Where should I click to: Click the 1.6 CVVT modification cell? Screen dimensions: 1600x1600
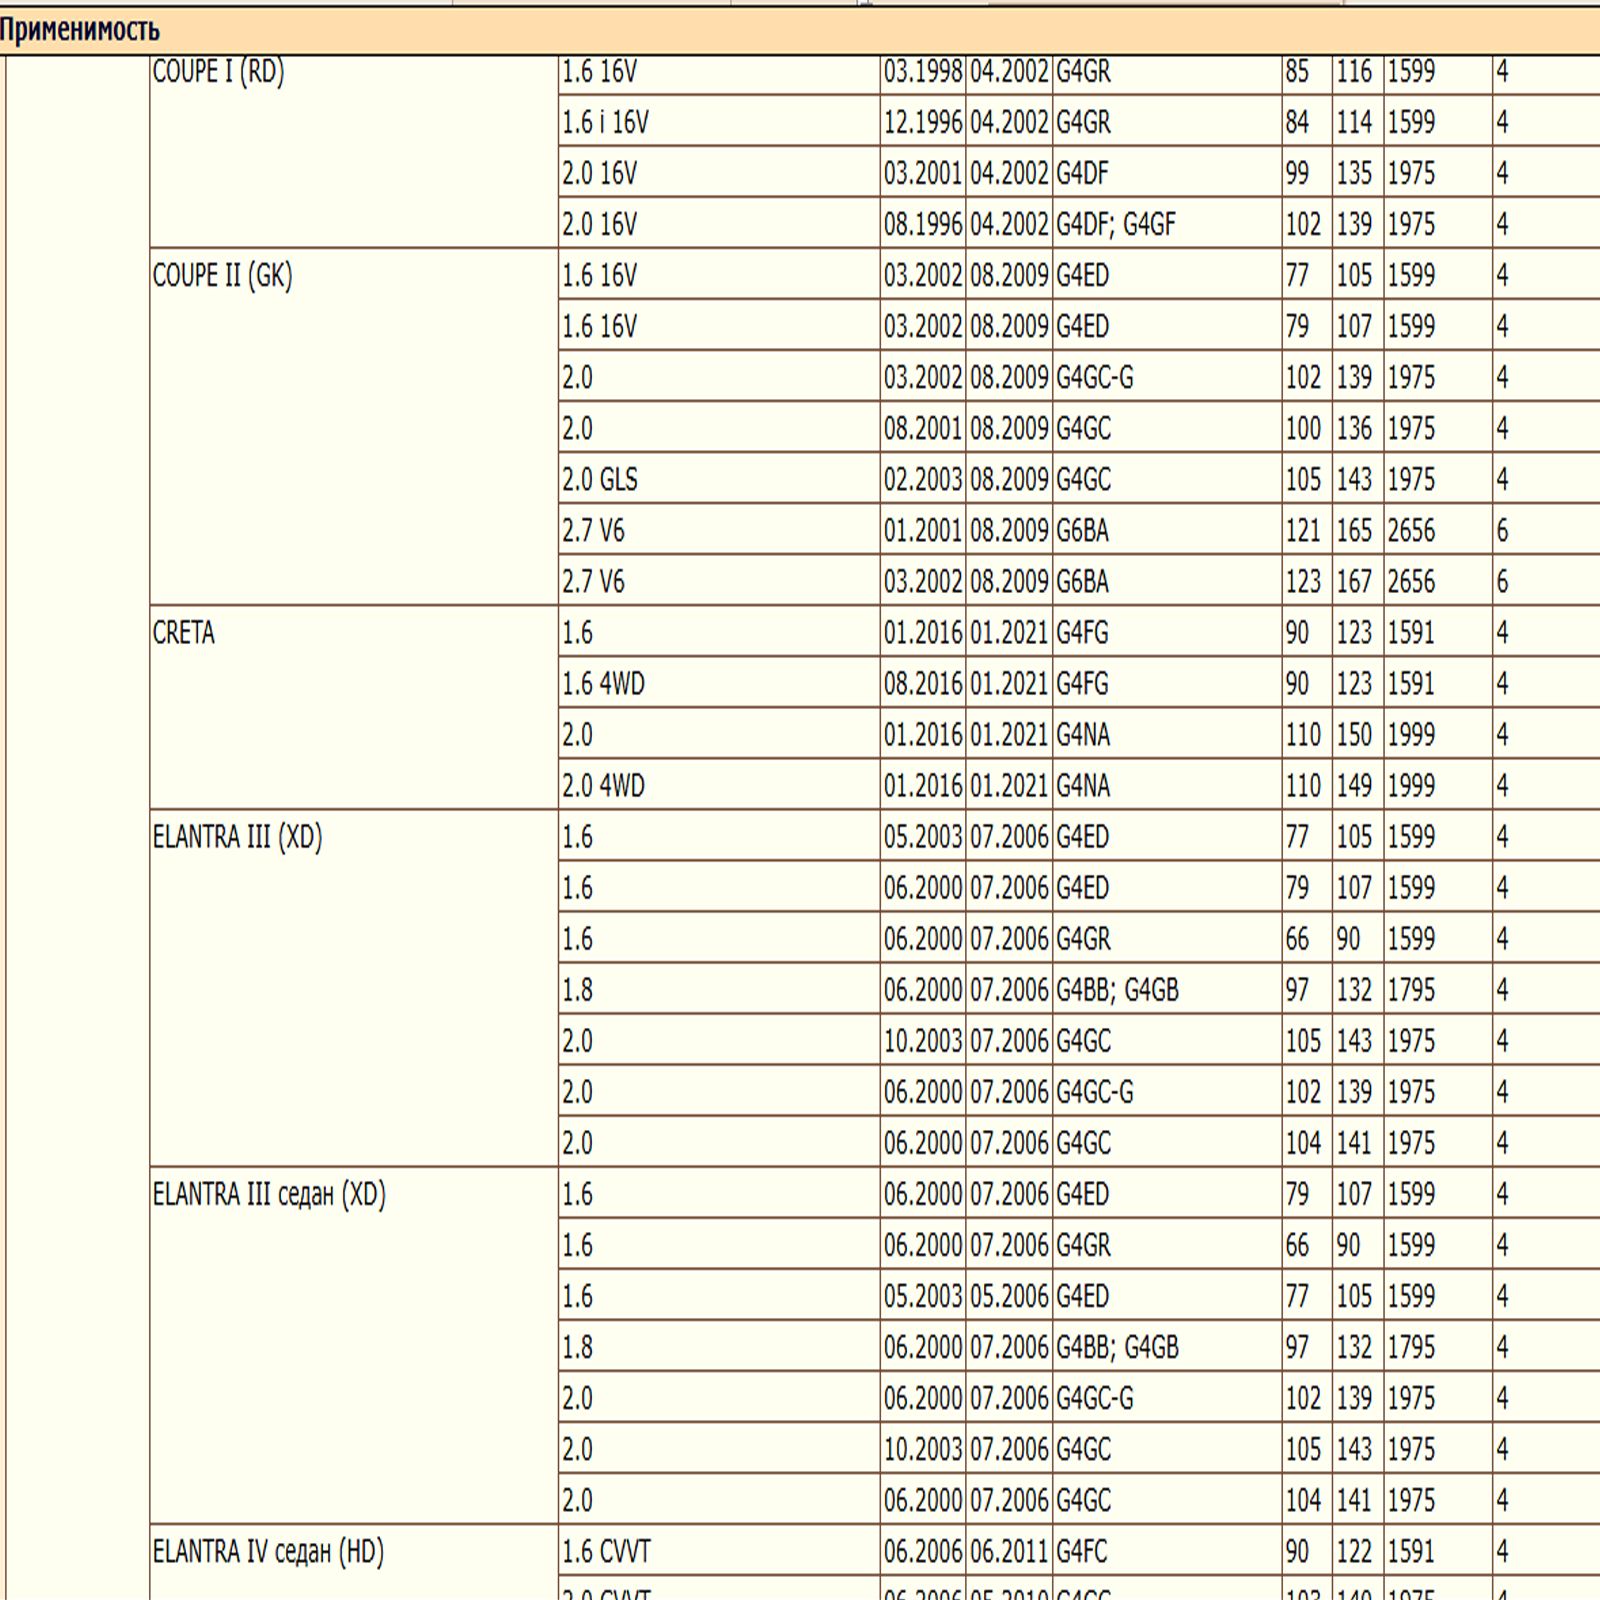(606, 1551)
